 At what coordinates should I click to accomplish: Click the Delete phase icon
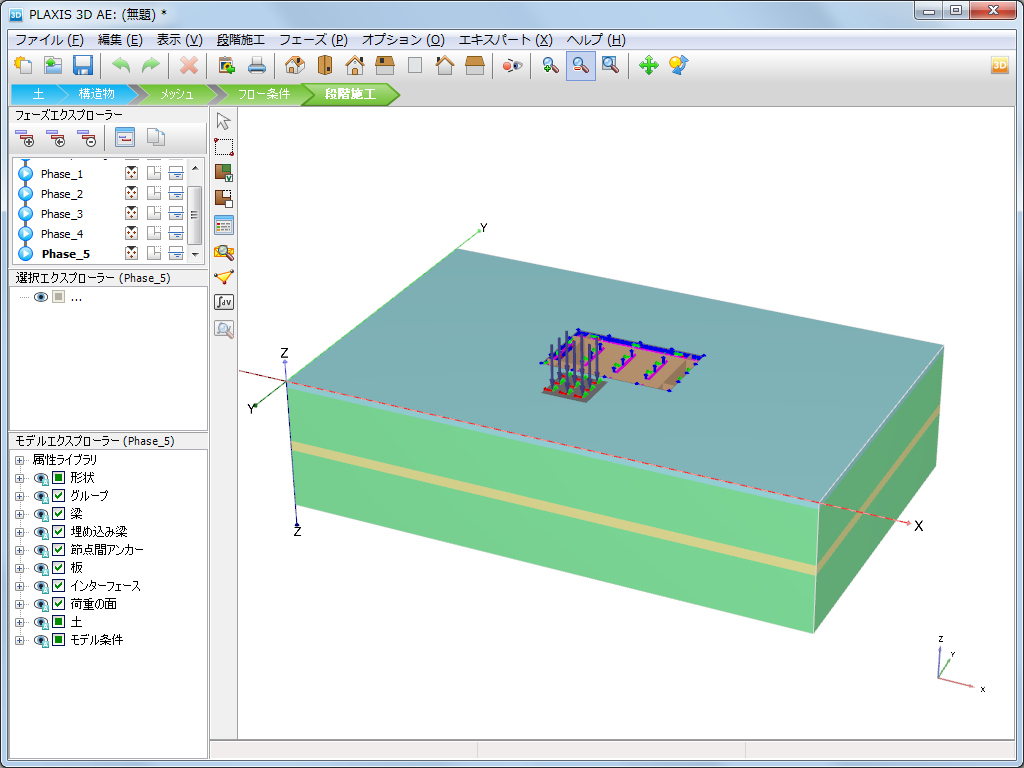coord(87,138)
